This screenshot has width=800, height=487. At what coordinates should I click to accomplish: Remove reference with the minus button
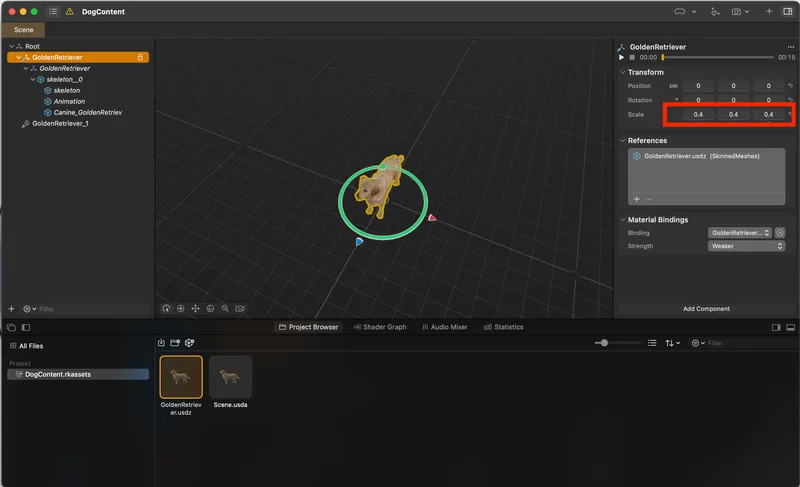[x=649, y=199]
